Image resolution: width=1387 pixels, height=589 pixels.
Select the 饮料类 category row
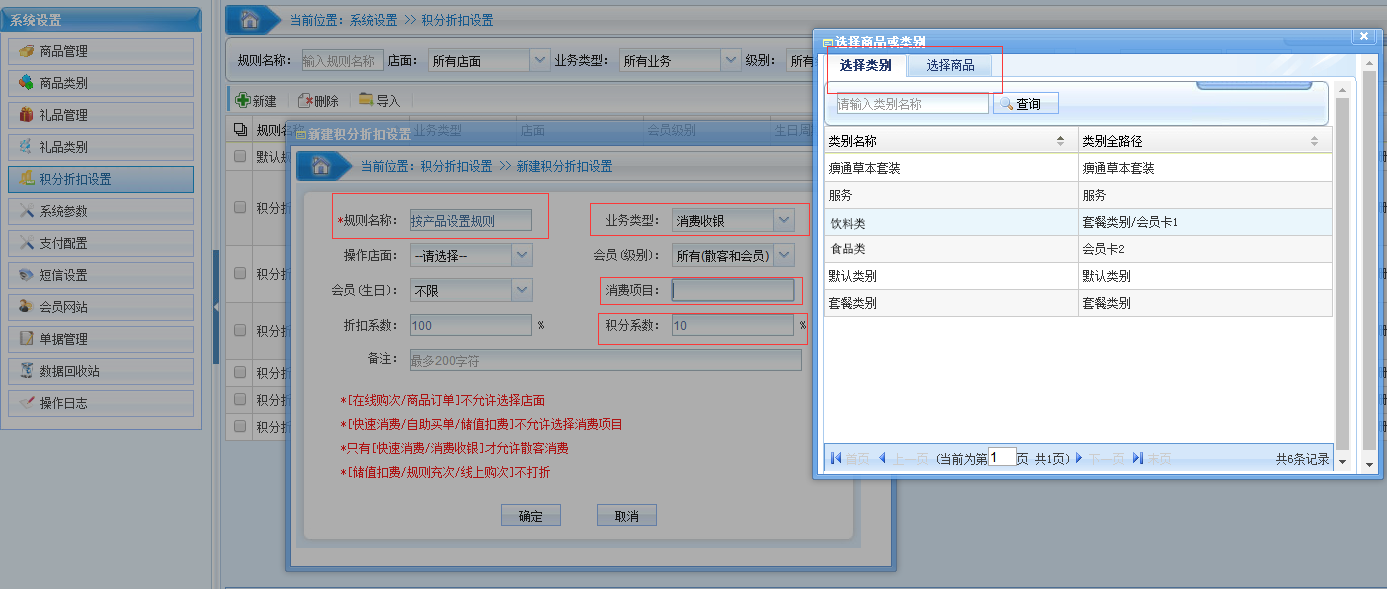(x=1078, y=222)
